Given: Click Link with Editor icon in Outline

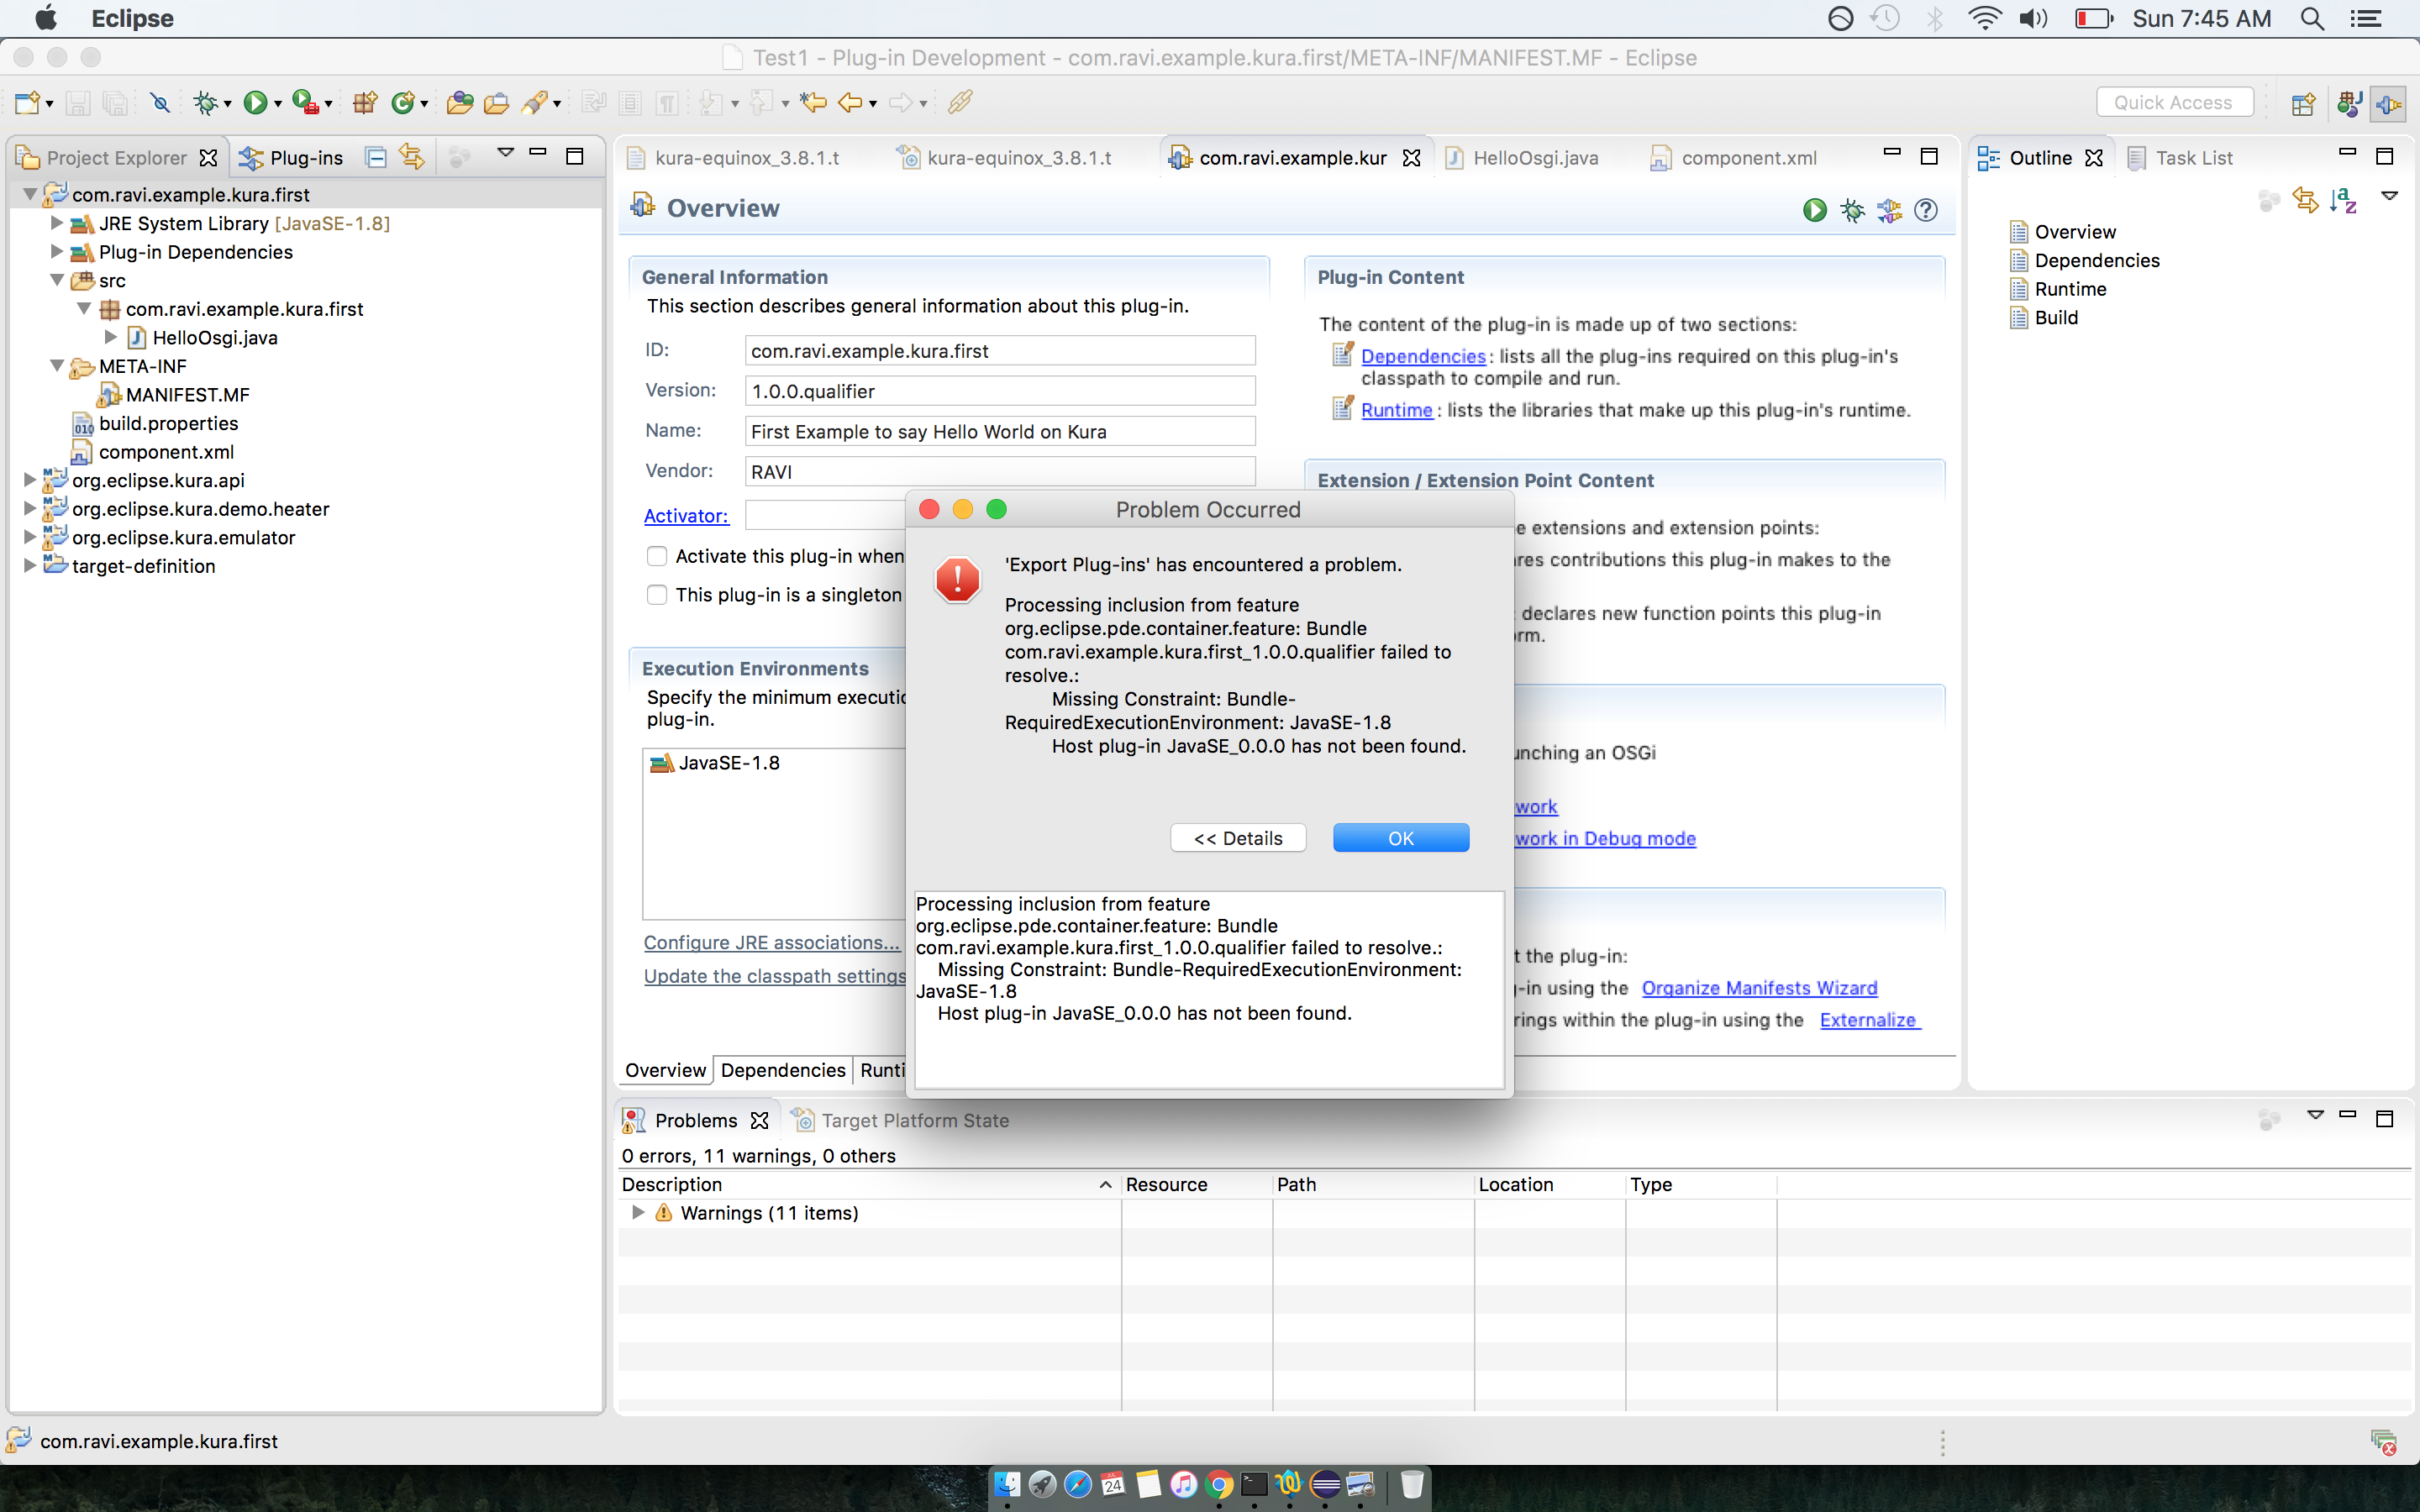Looking at the screenshot, I should click(x=2306, y=200).
